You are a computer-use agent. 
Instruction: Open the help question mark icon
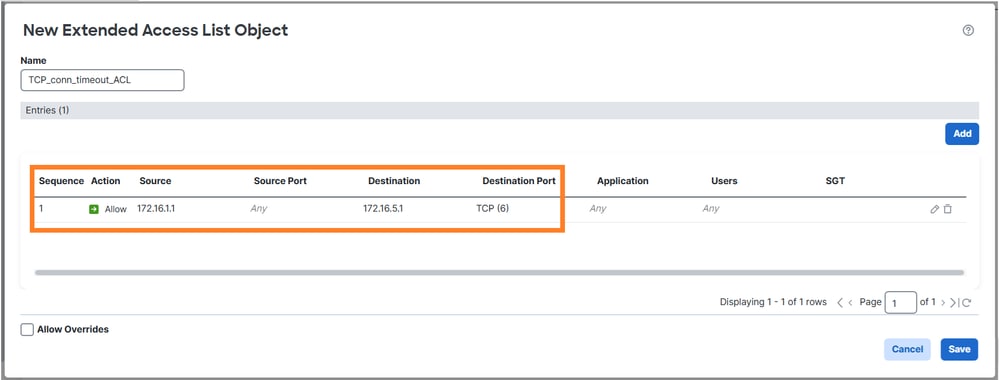click(x=968, y=31)
